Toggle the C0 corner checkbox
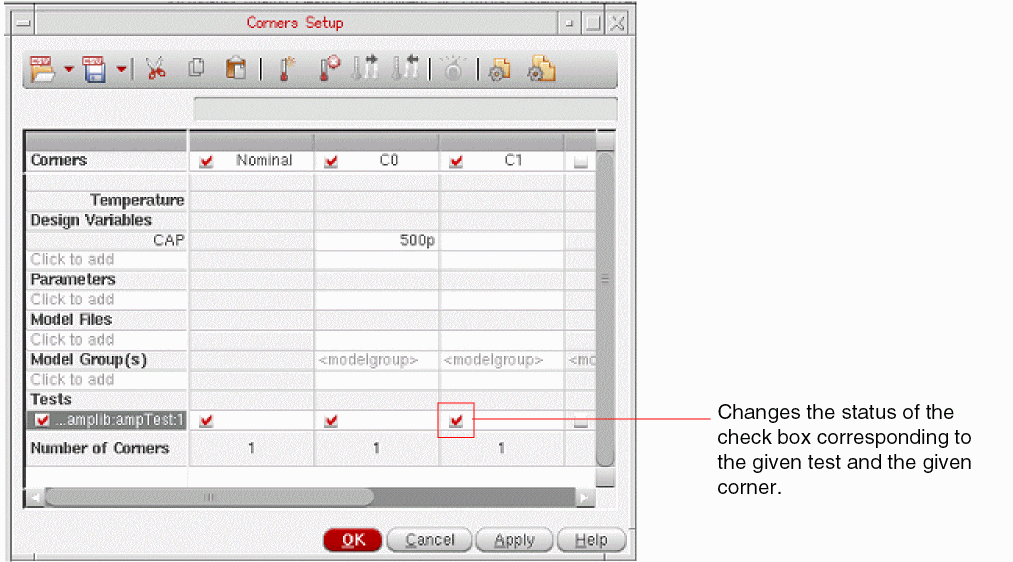Image resolution: width=1013 pixels, height=562 pixels. point(331,161)
